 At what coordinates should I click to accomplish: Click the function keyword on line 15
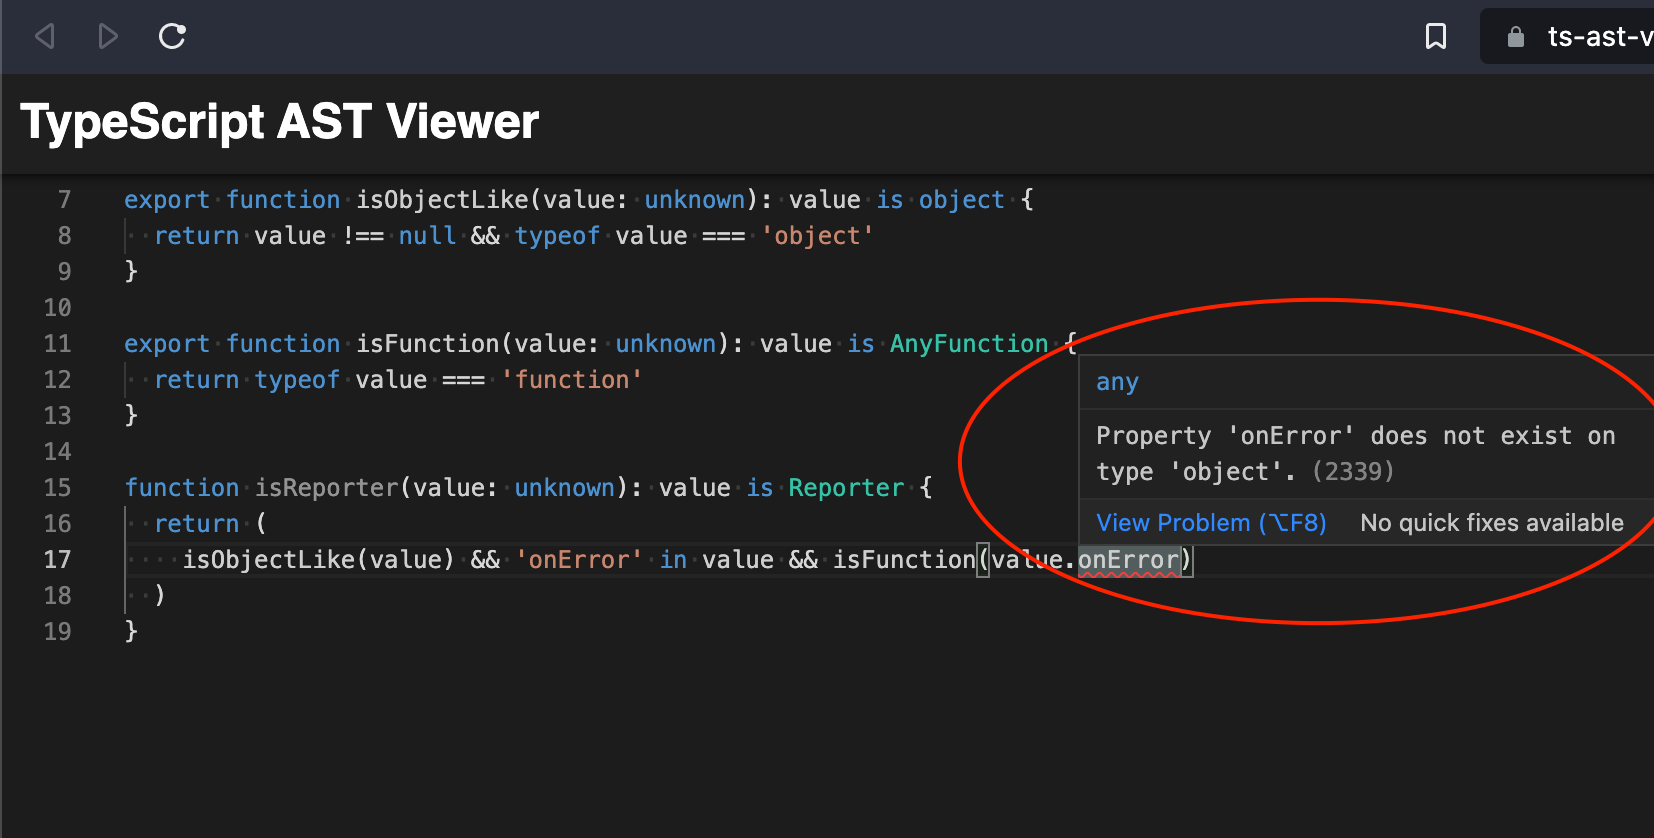(182, 488)
